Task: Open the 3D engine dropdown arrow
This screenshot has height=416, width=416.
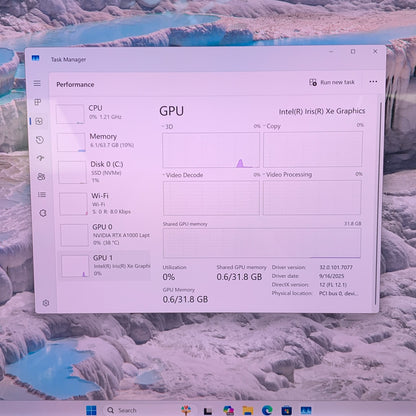Action: click(x=163, y=127)
